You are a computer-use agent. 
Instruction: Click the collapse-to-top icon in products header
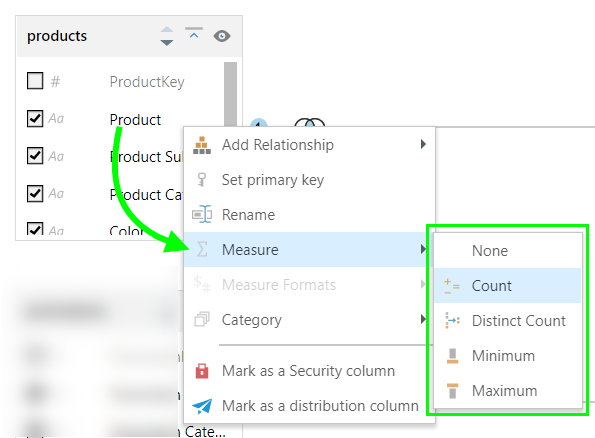[x=194, y=33]
